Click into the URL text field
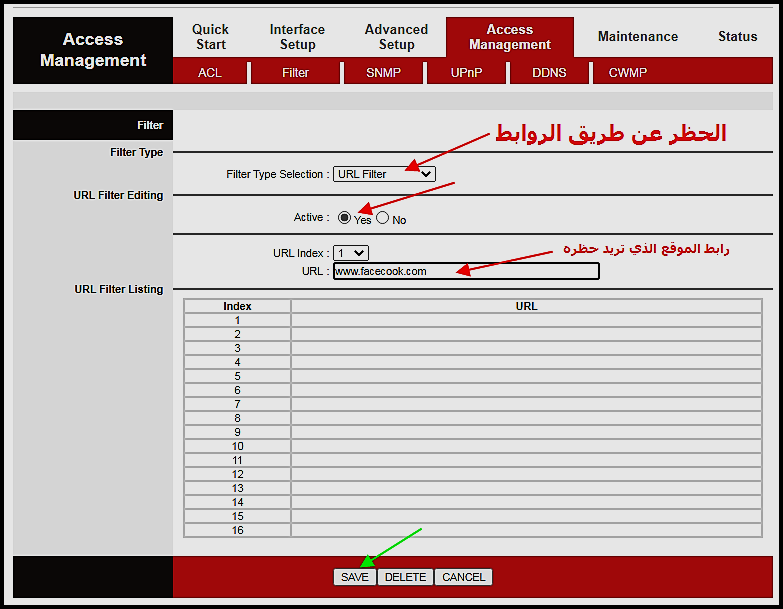783x609 pixels. [466, 271]
